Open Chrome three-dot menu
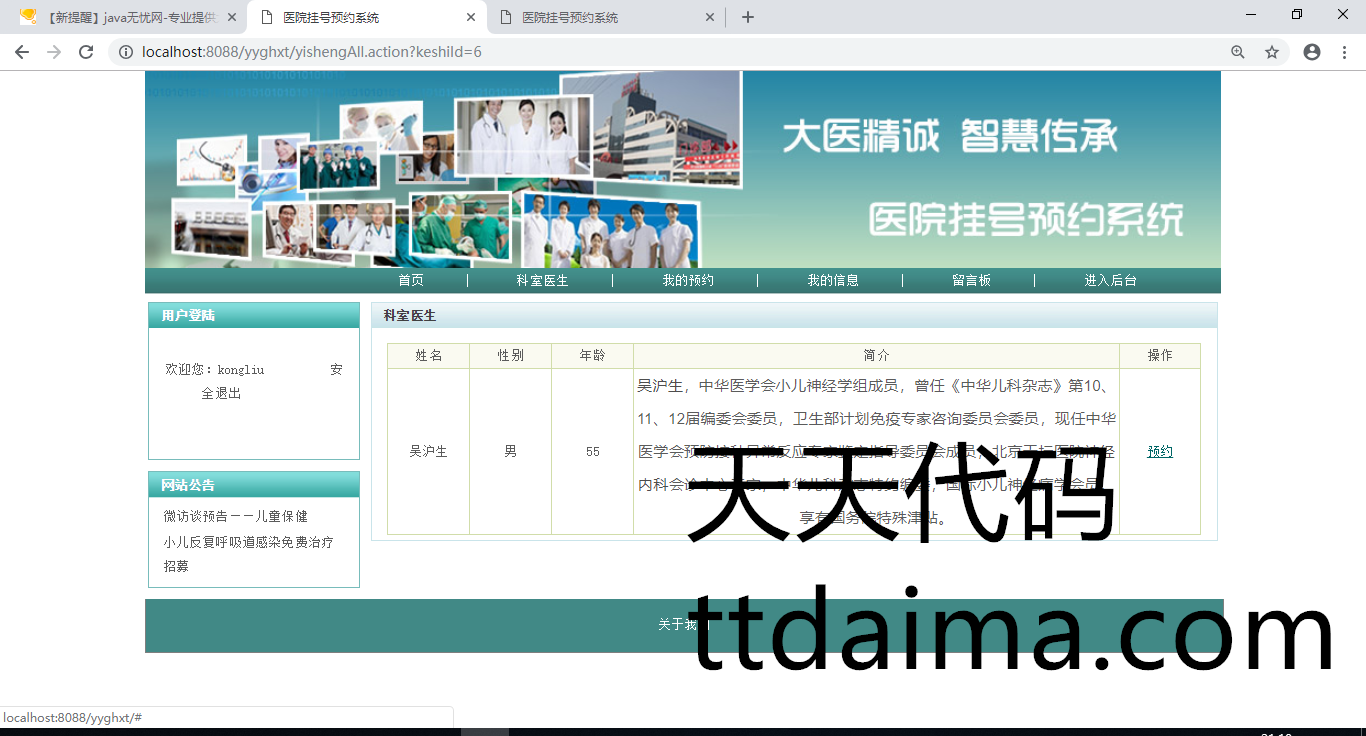The width and height of the screenshot is (1366, 736). tap(1345, 52)
